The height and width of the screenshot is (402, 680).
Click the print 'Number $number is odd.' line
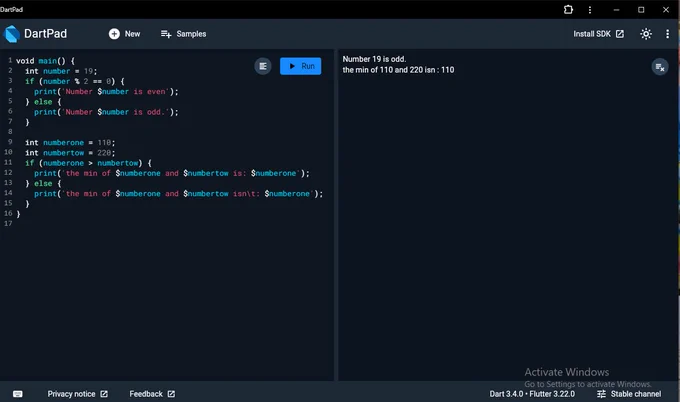pos(106,112)
